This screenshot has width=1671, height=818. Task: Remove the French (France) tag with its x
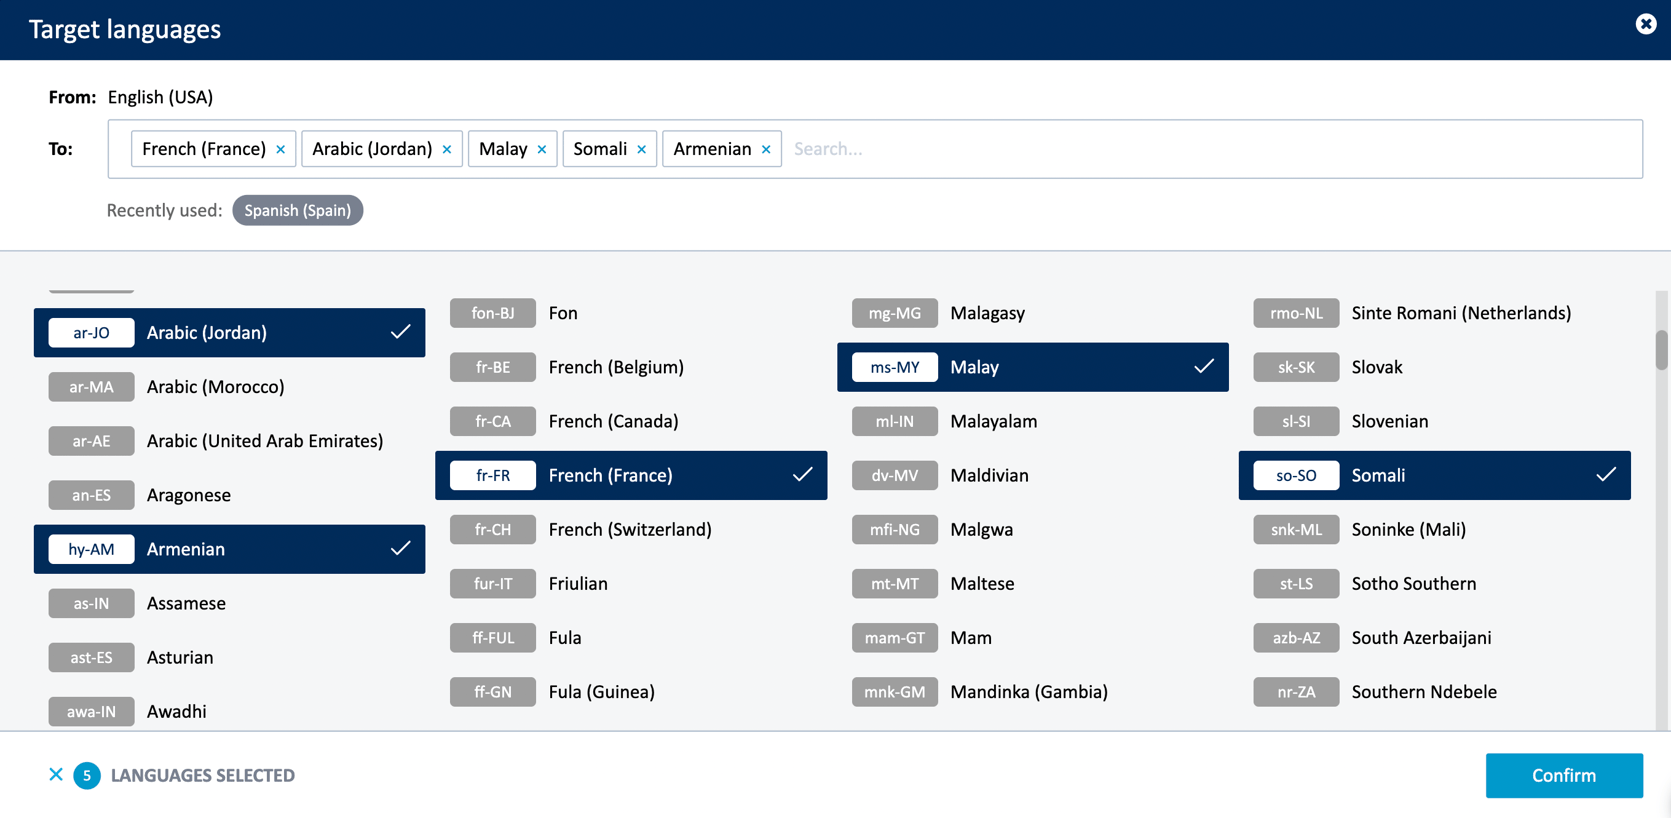tap(281, 149)
